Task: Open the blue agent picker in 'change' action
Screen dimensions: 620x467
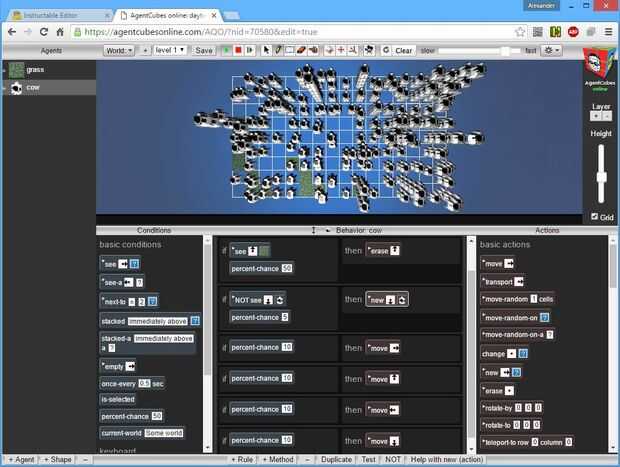Action: point(523,354)
